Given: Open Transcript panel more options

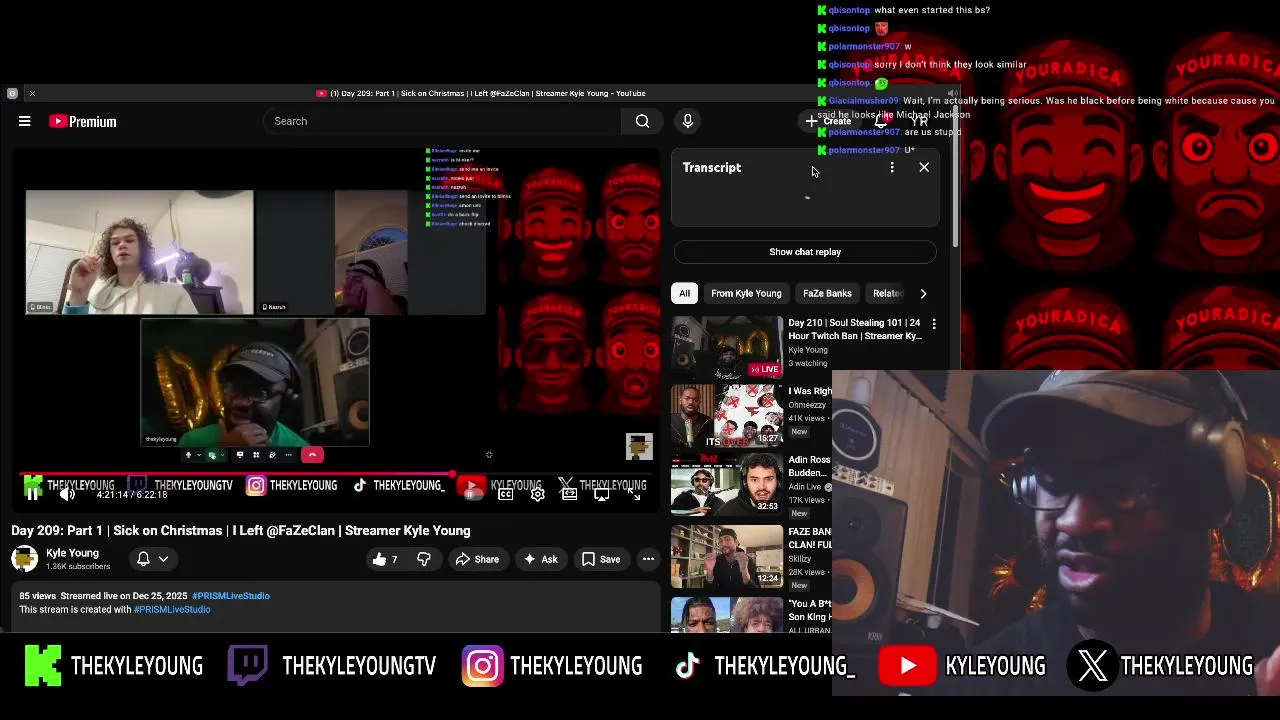Looking at the screenshot, I should pyautogui.click(x=892, y=167).
